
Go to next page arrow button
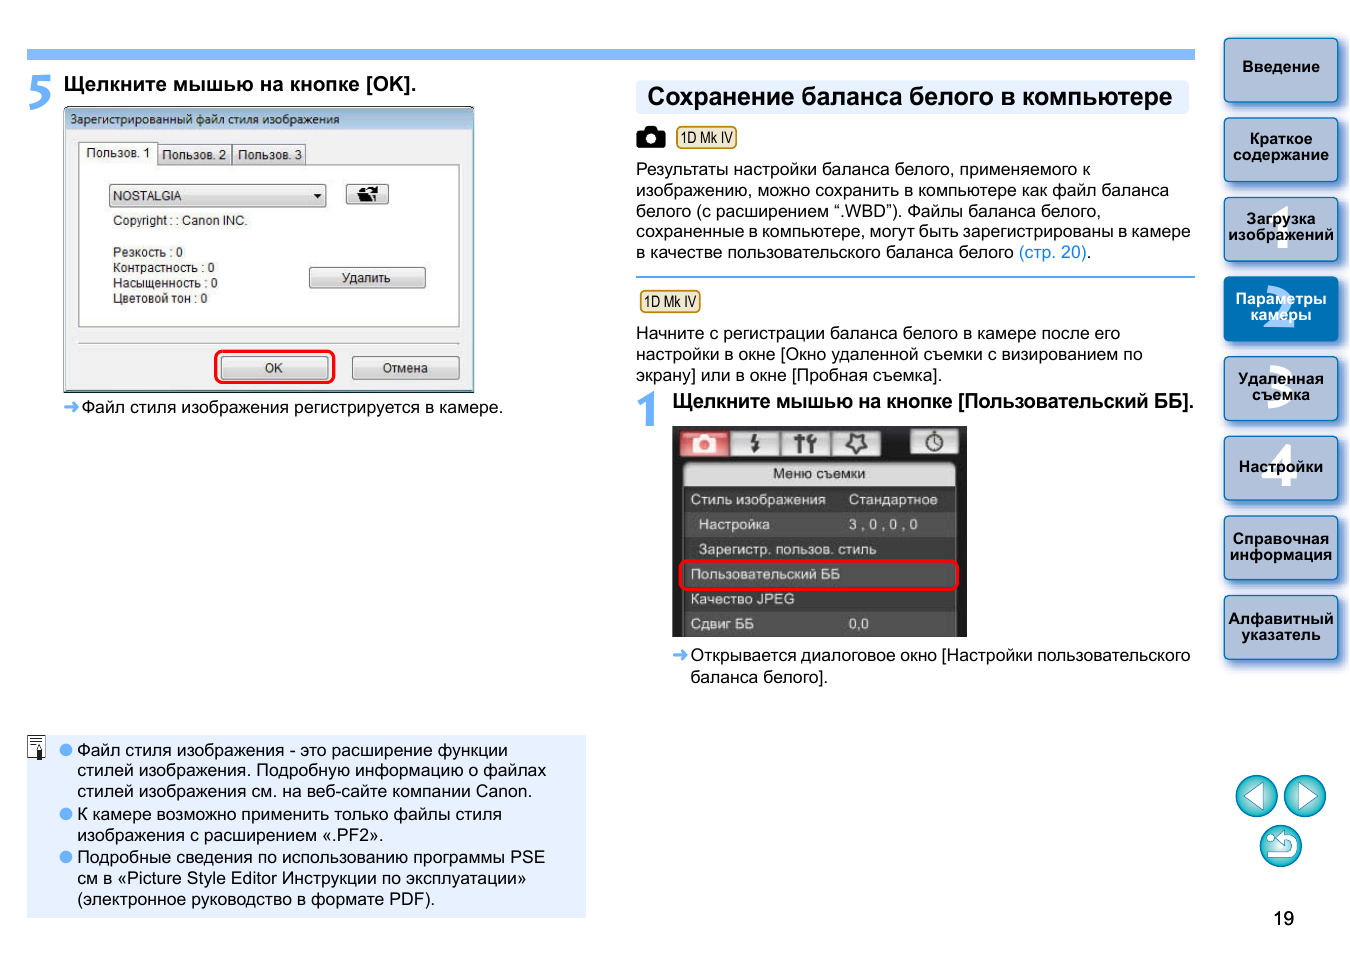pos(1305,796)
